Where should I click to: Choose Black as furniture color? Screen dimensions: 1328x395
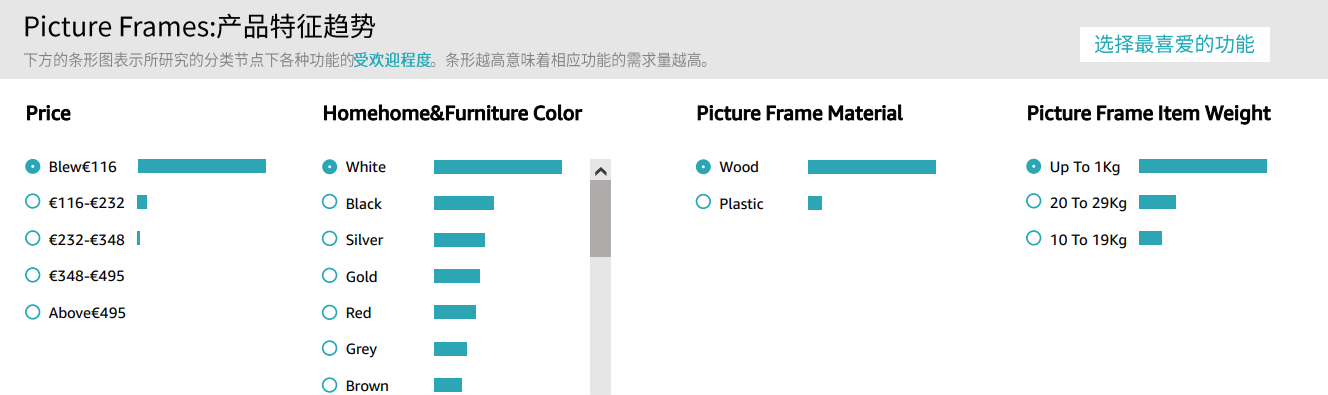pos(330,202)
